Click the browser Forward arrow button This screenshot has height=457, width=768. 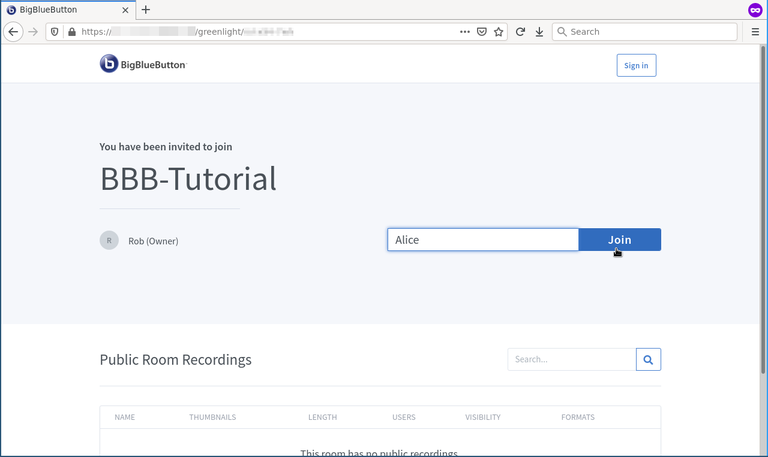pos(33,32)
